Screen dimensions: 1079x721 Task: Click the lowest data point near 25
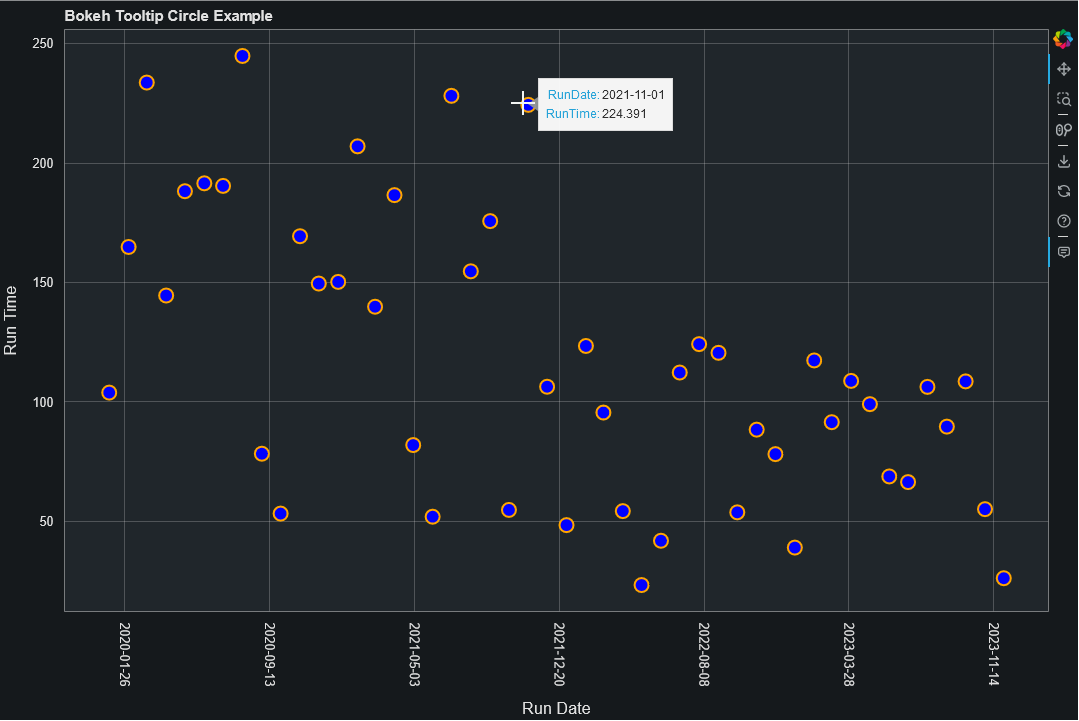[x=641, y=585]
